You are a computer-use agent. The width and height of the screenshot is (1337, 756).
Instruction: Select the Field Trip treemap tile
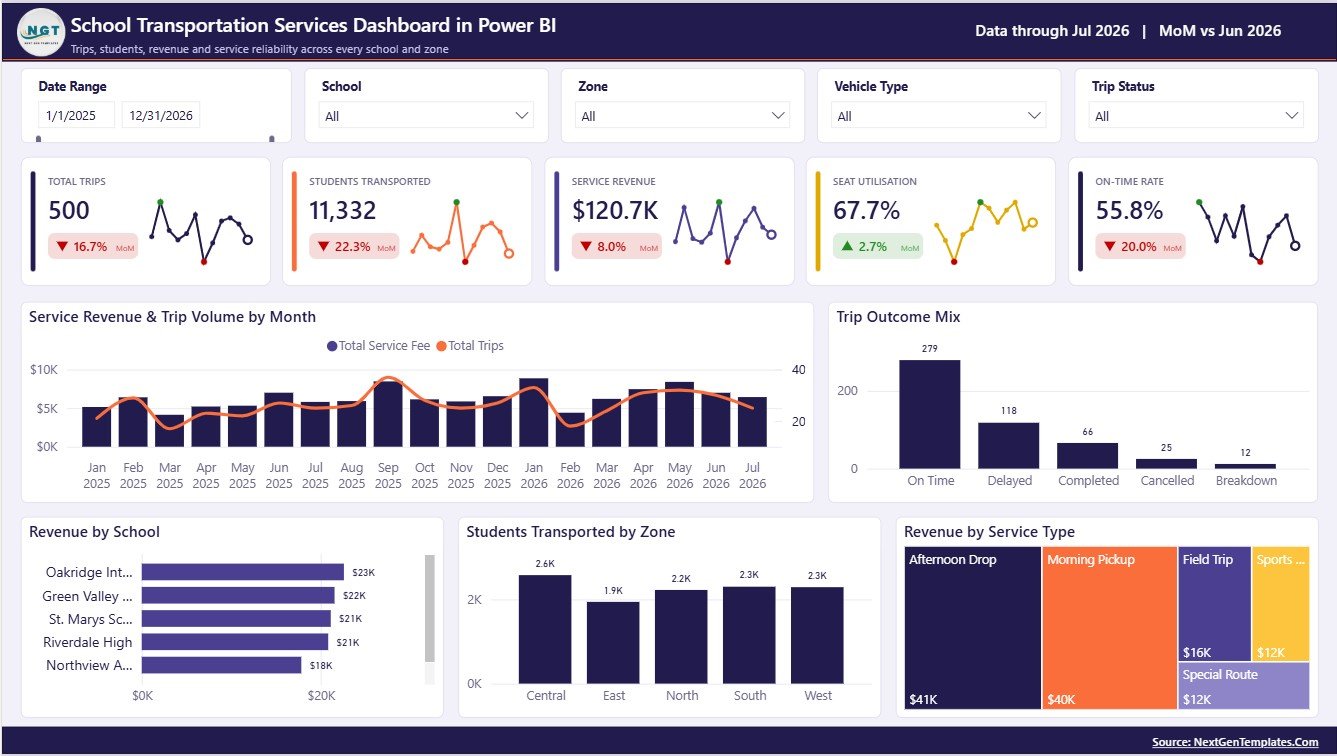1214,604
